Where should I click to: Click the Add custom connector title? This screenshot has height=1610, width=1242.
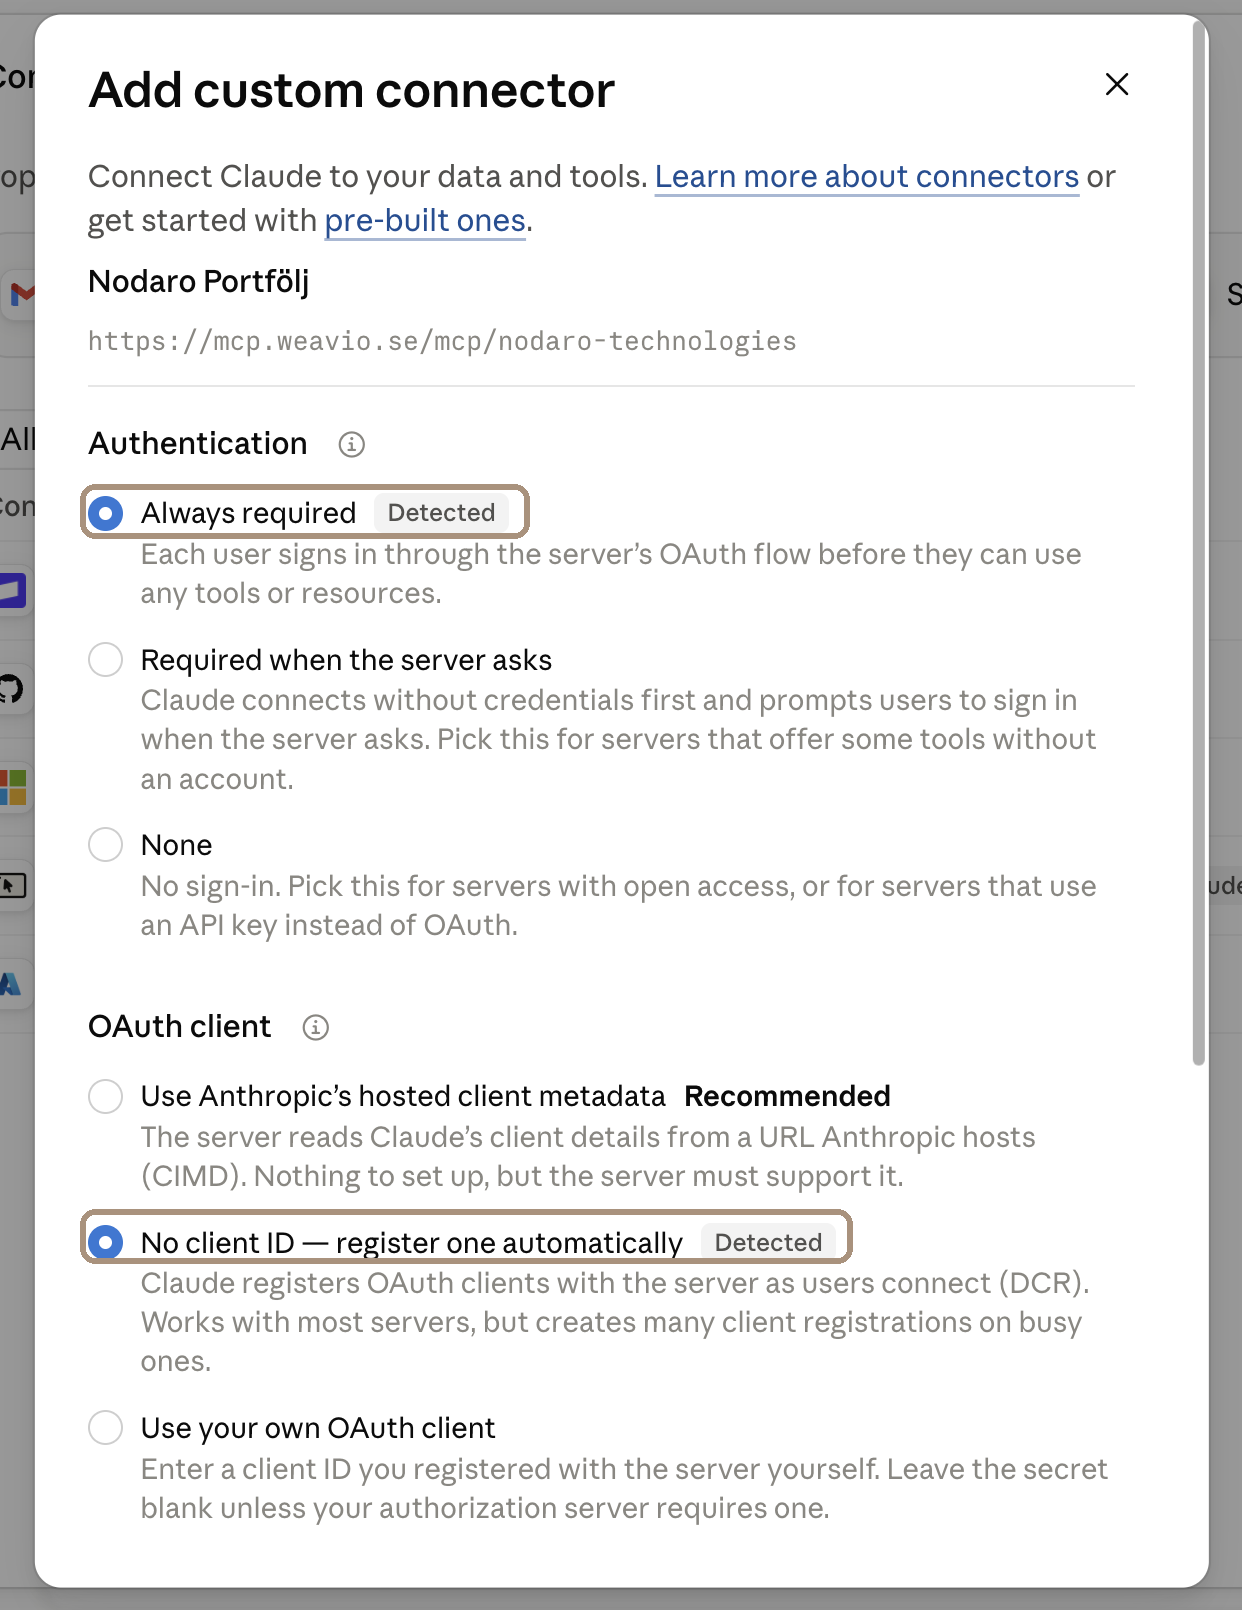(x=352, y=91)
